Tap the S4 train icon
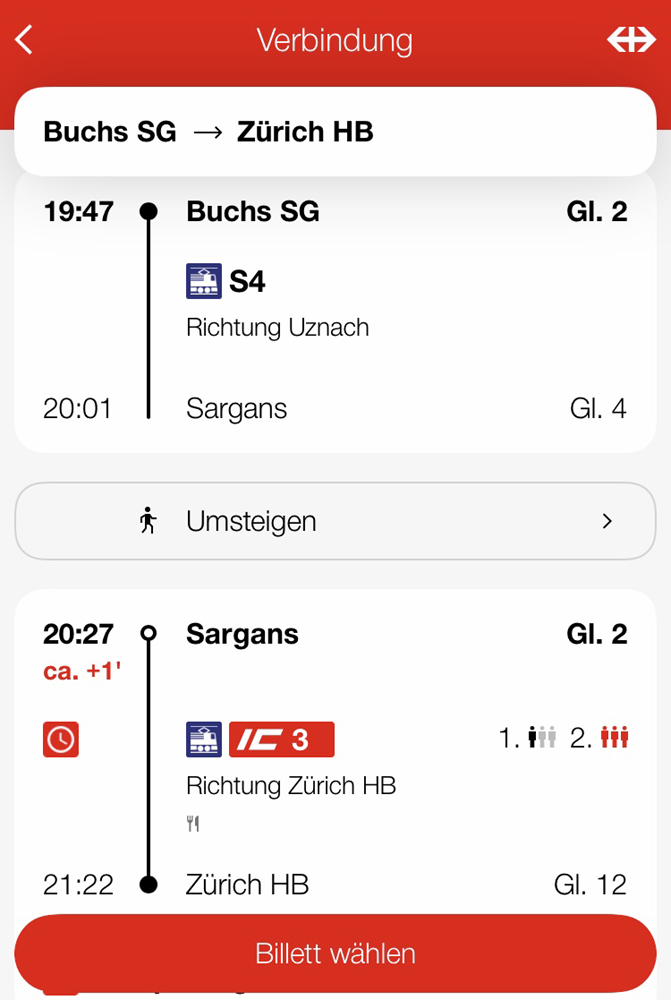This screenshot has height=1000, width=671. (x=204, y=281)
